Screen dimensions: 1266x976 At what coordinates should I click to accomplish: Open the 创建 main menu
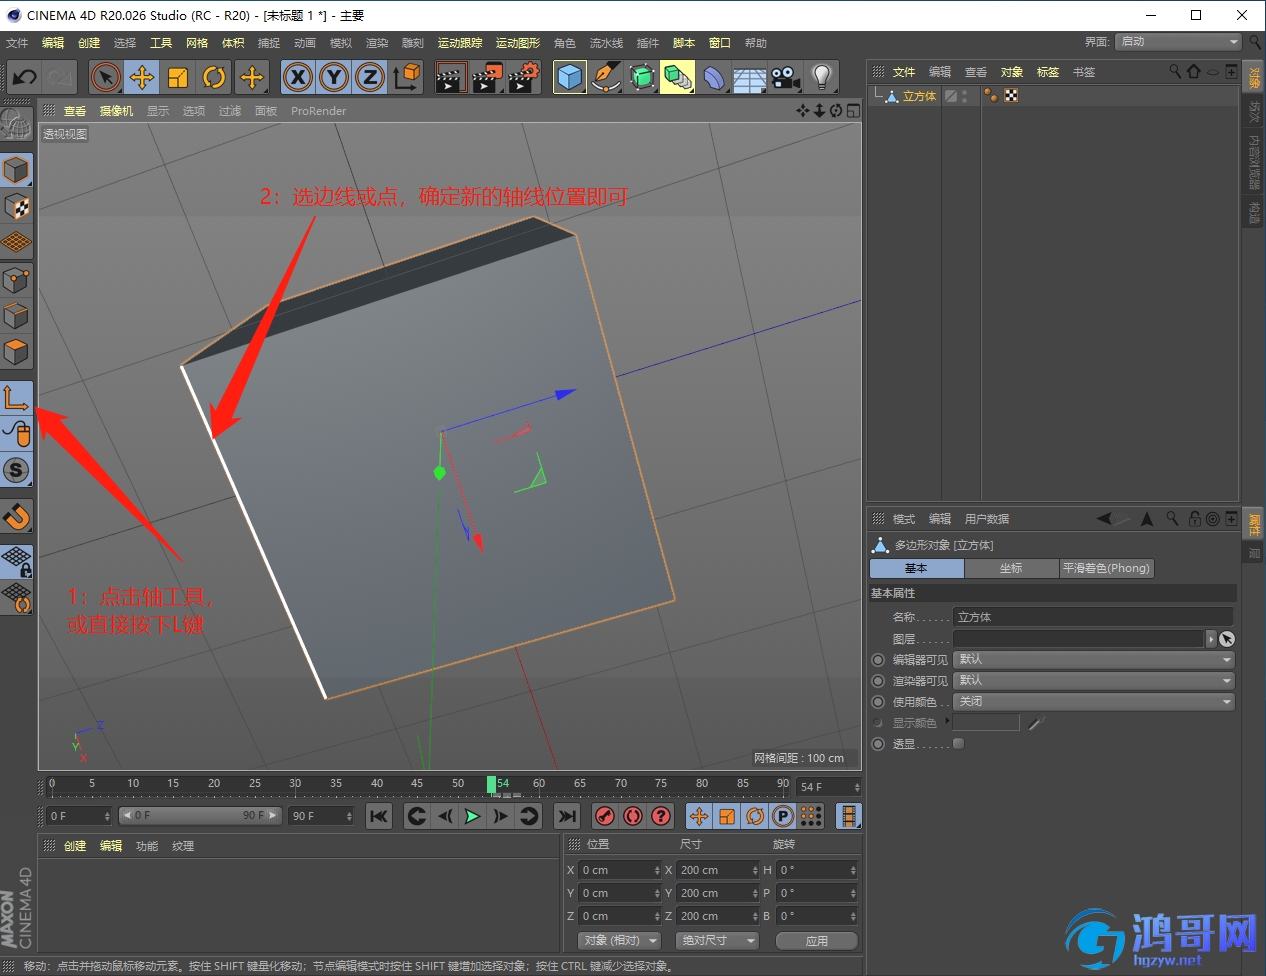pyautogui.click(x=89, y=43)
